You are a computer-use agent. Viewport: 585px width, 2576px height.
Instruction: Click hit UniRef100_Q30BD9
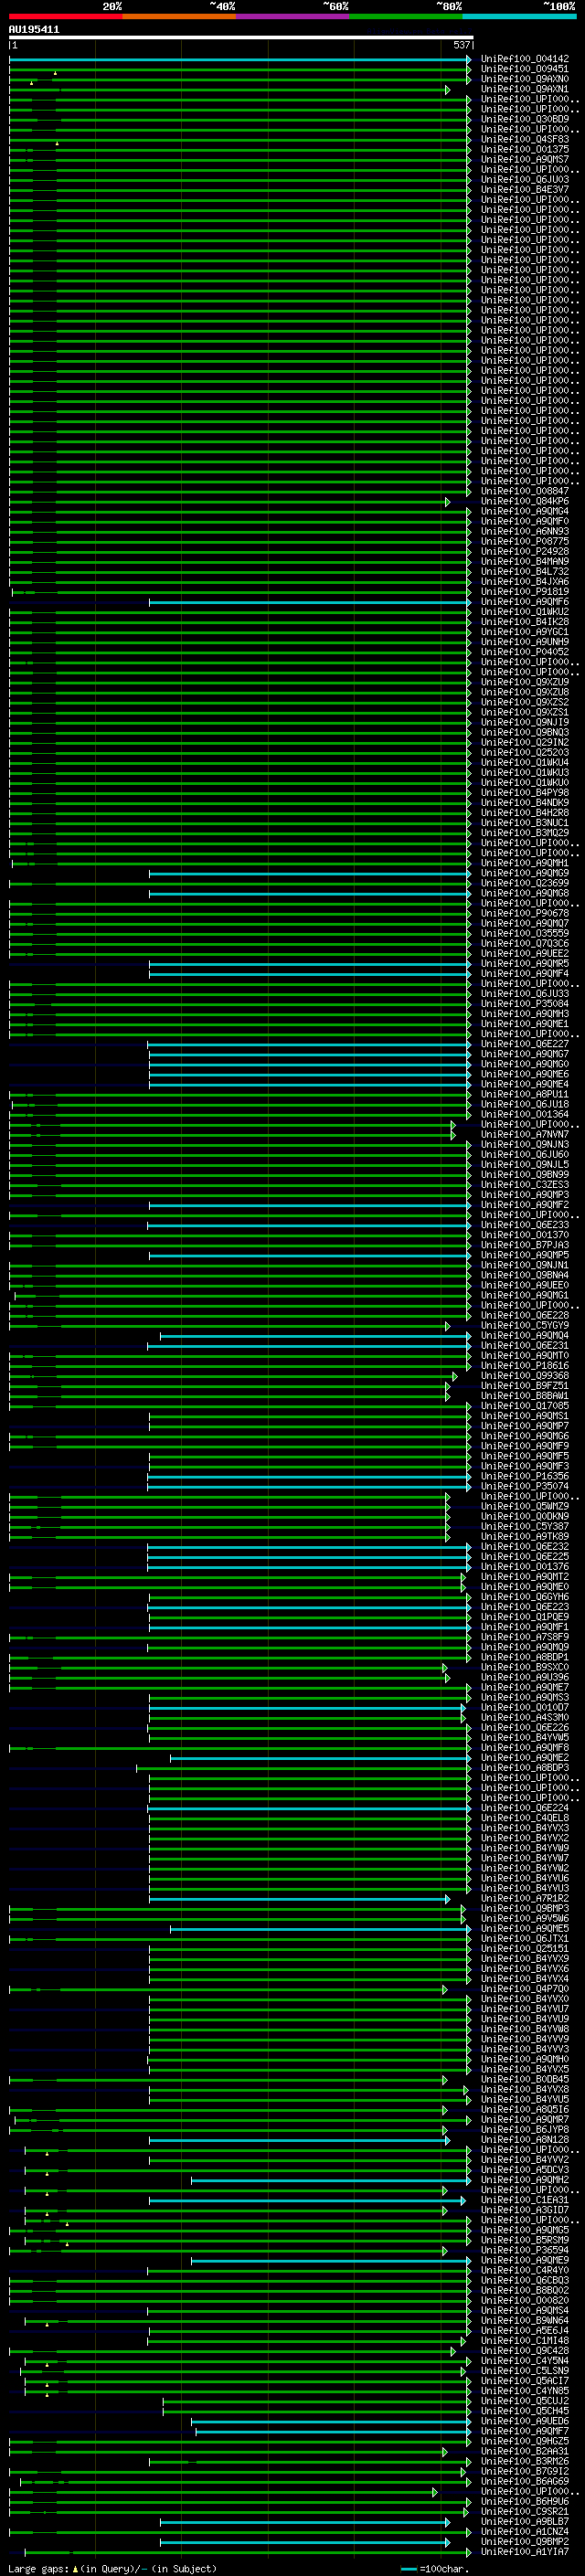pyautogui.click(x=525, y=119)
